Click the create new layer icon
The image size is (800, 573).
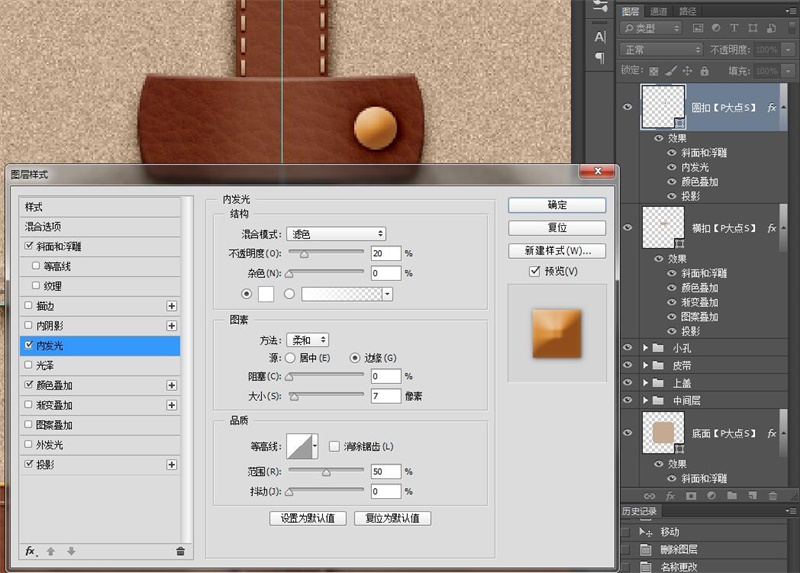753,495
